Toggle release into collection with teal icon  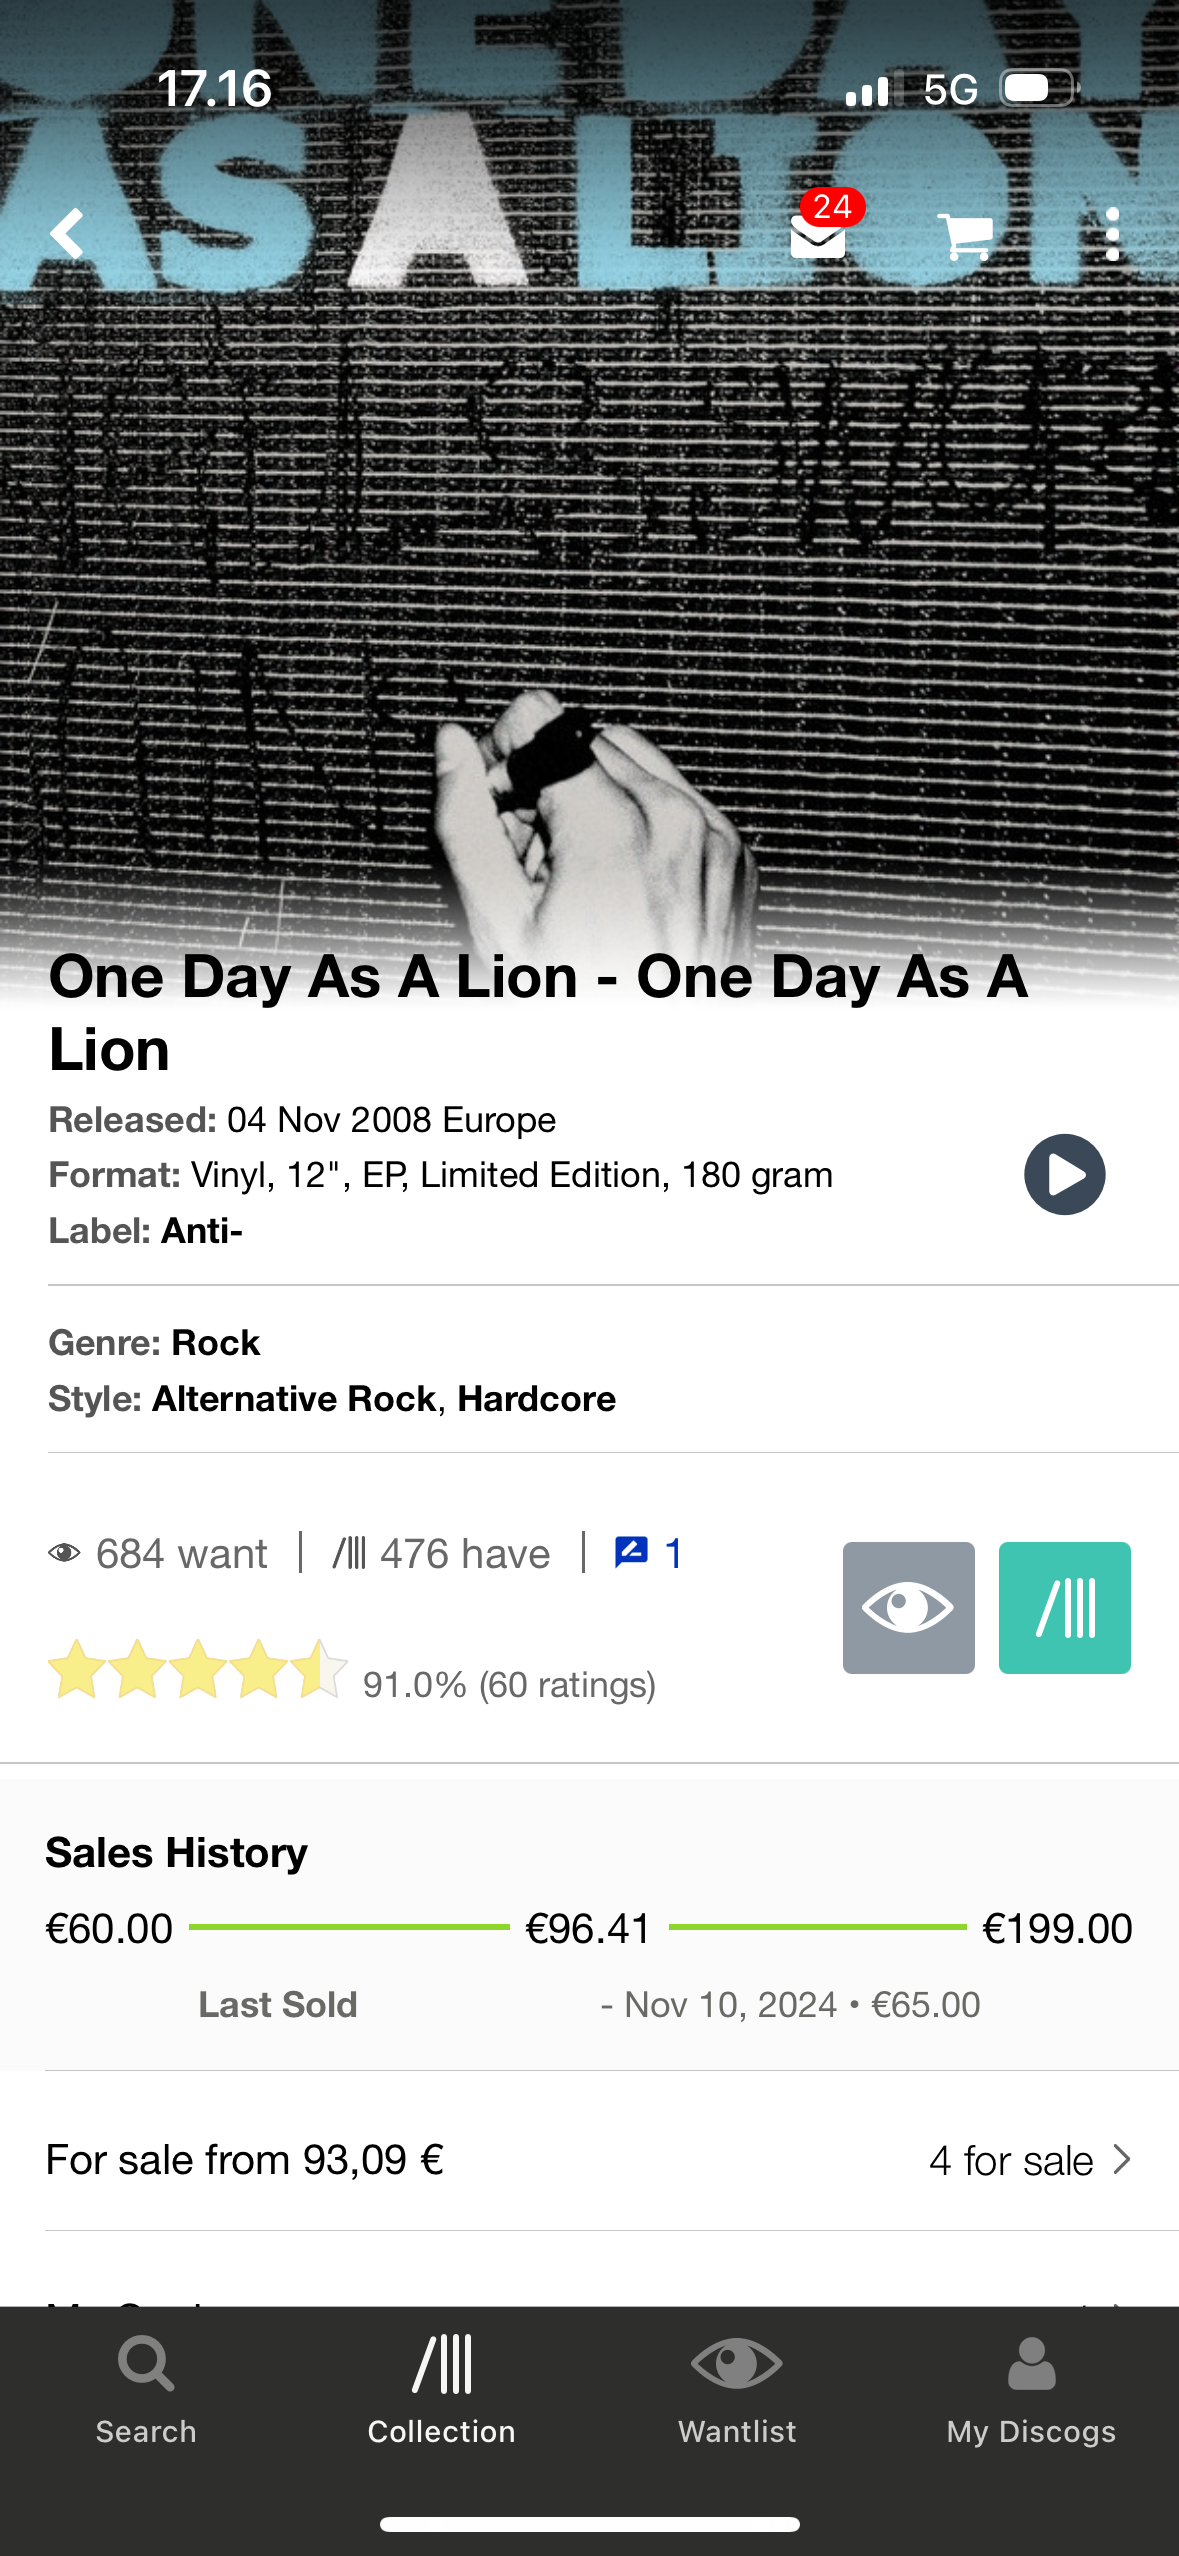coord(1064,1608)
